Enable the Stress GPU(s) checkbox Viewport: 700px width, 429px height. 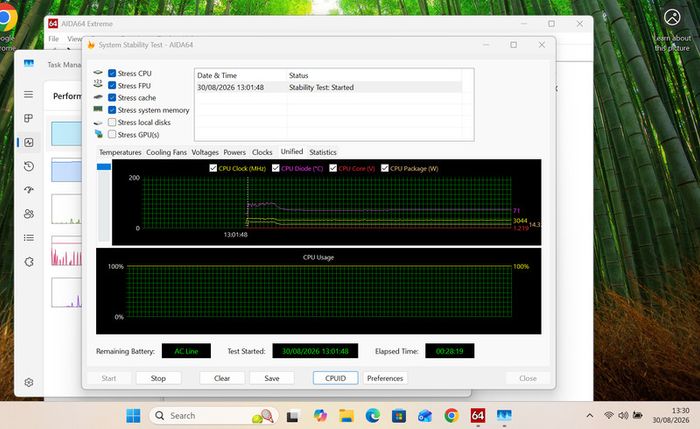pyautogui.click(x=112, y=134)
